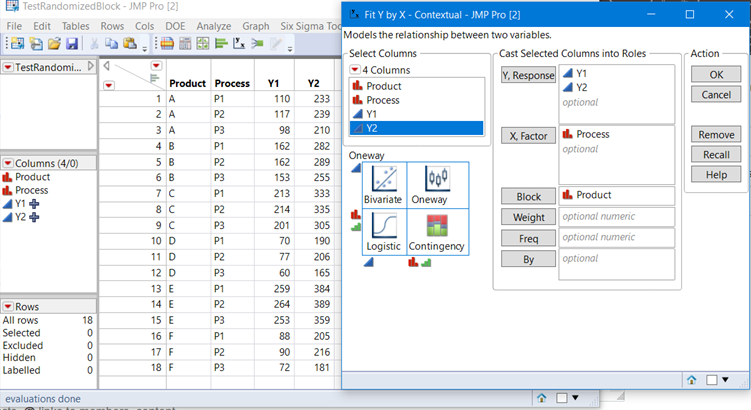
Task: Expand the first toolbar overflow arrow
Action: 145,48
